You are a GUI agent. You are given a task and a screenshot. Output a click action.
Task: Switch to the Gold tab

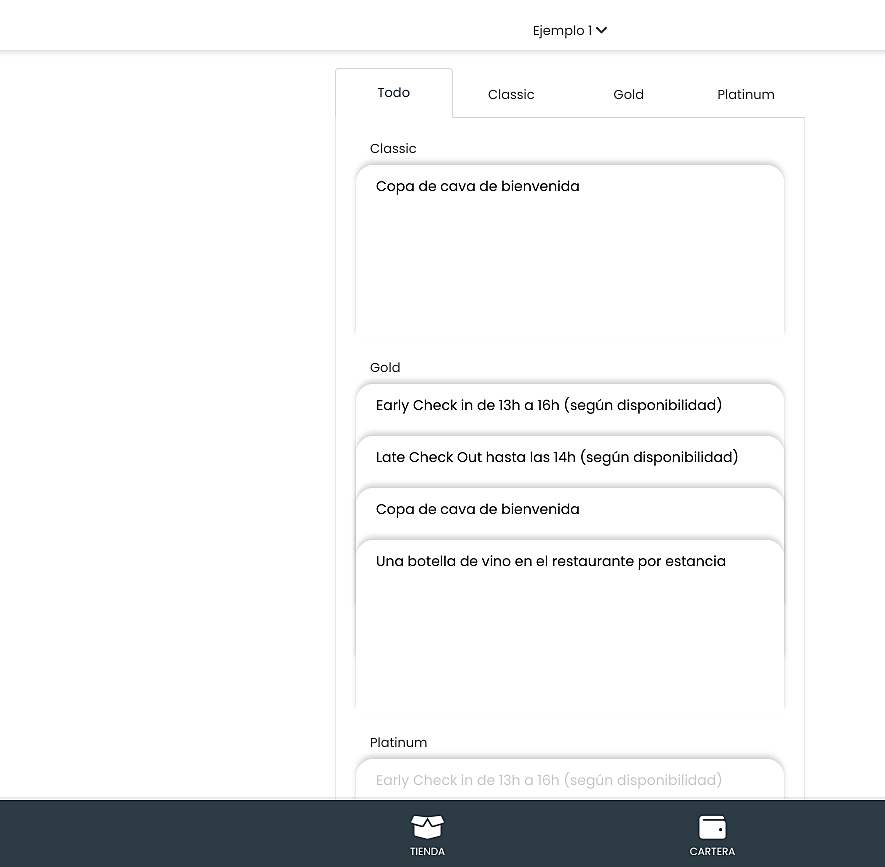628,94
